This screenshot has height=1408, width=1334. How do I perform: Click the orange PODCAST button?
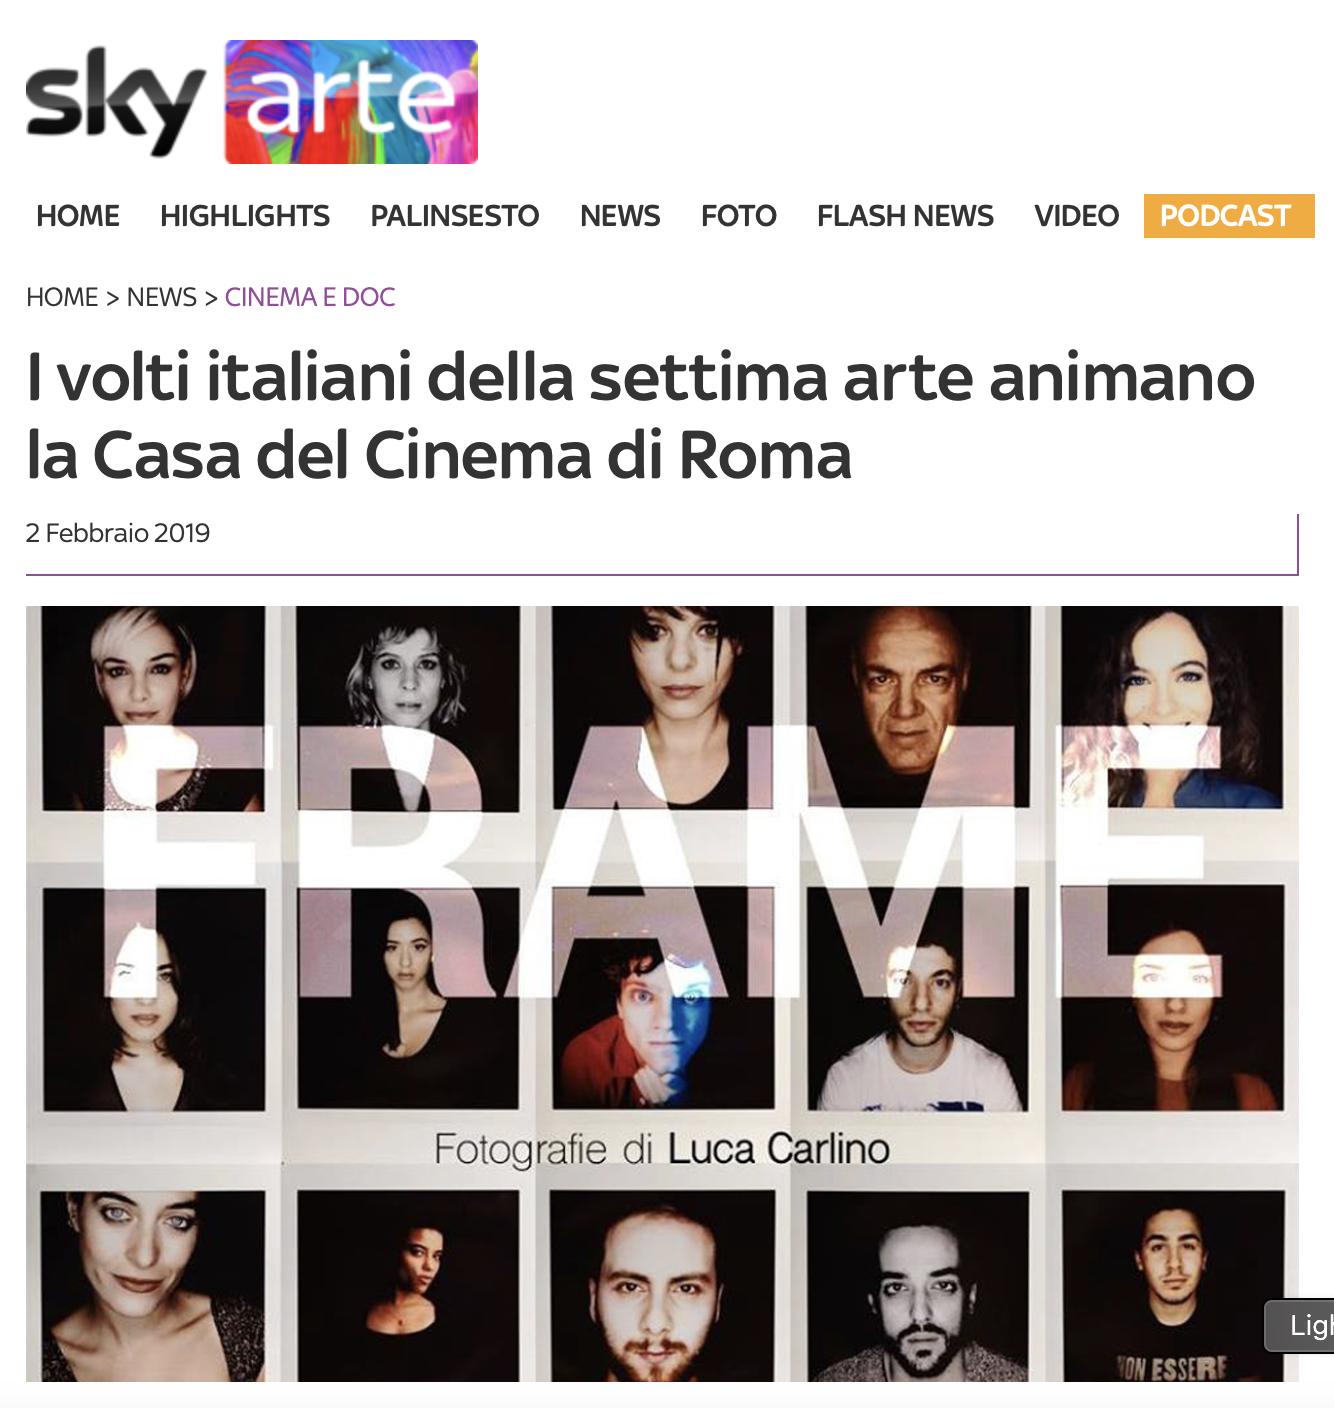click(1229, 216)
